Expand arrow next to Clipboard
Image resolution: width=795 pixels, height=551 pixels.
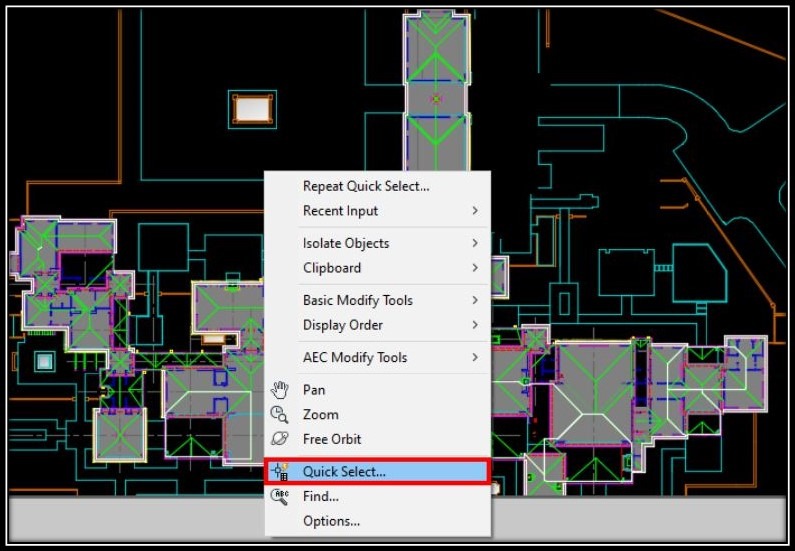475,268
